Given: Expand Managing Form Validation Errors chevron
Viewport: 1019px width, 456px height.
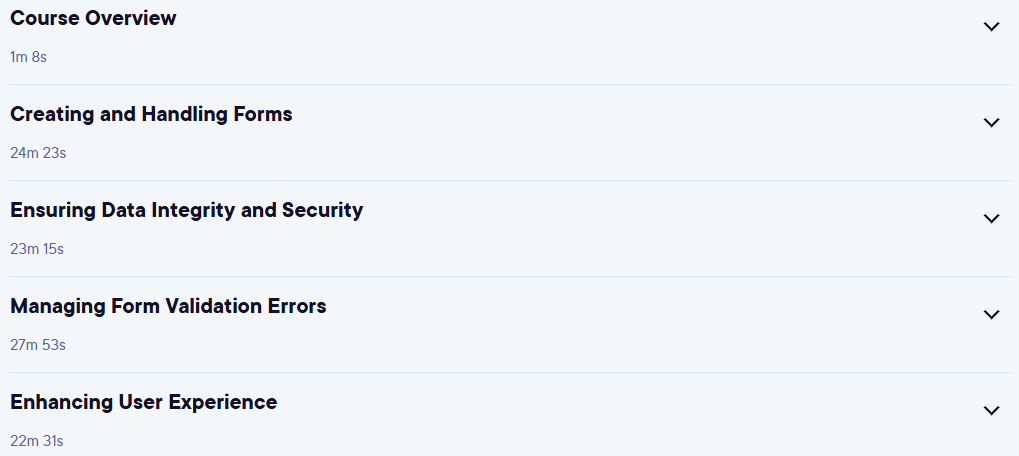Looking at the screenshot, I should (991, 314).
